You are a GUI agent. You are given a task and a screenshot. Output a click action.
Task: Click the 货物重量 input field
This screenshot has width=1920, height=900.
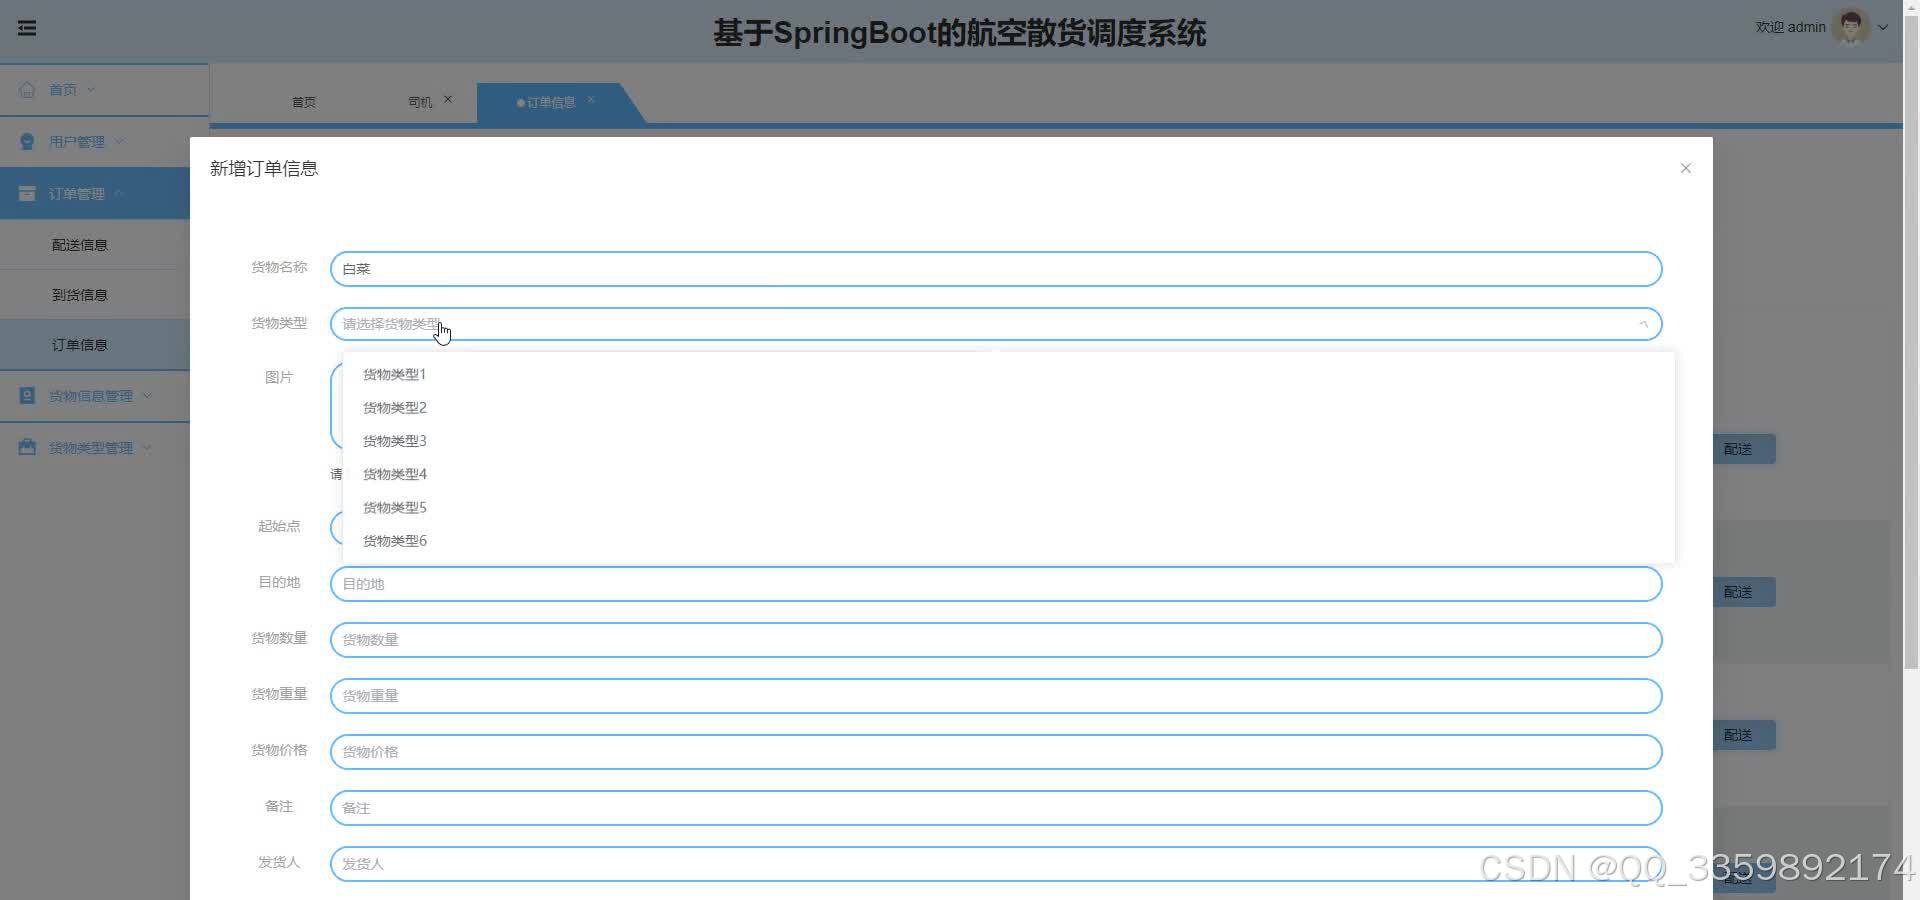(996, 696)
